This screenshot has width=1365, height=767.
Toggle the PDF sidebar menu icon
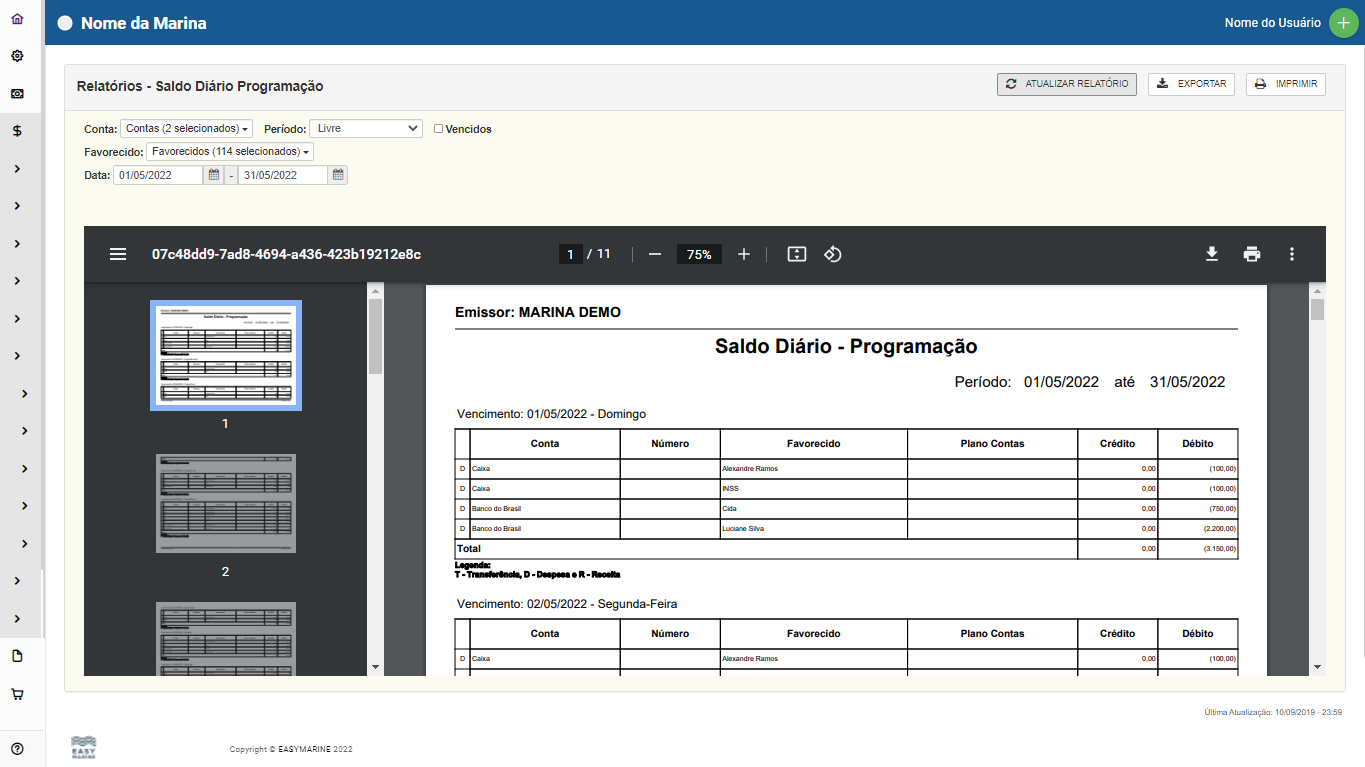pyautogui.click(x=118, y=255)
